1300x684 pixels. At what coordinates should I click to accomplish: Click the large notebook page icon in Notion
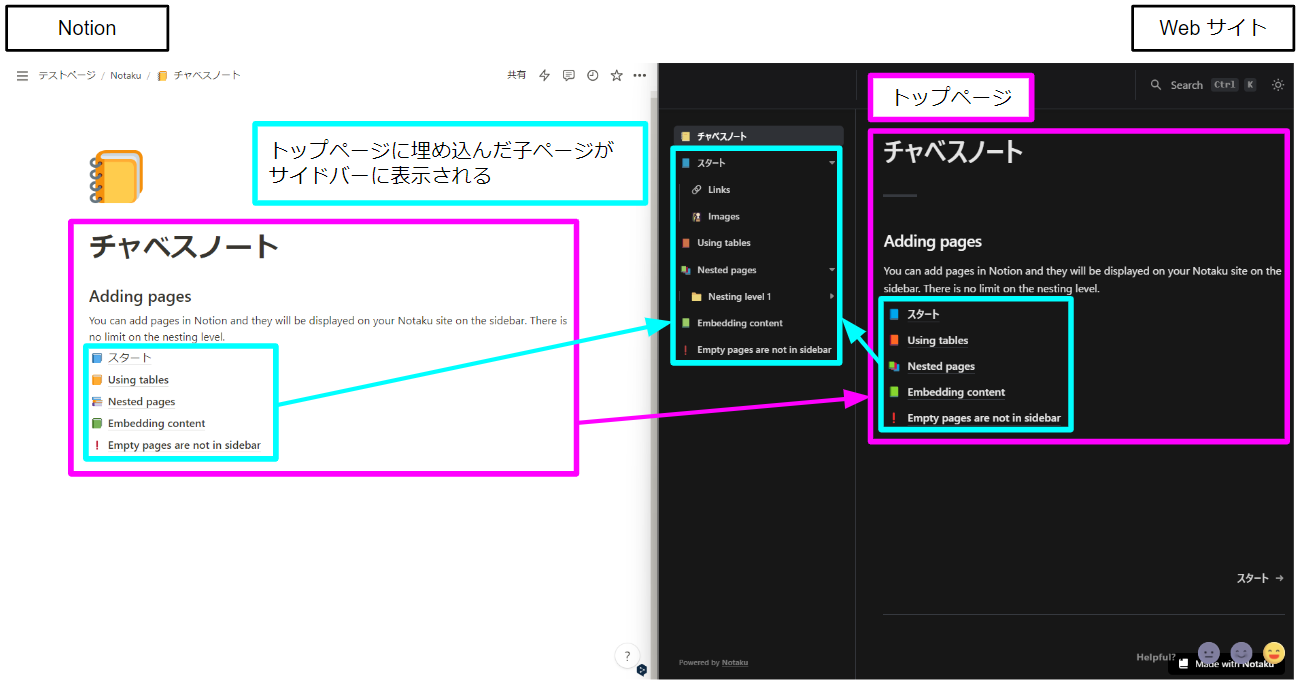[116, 177]
